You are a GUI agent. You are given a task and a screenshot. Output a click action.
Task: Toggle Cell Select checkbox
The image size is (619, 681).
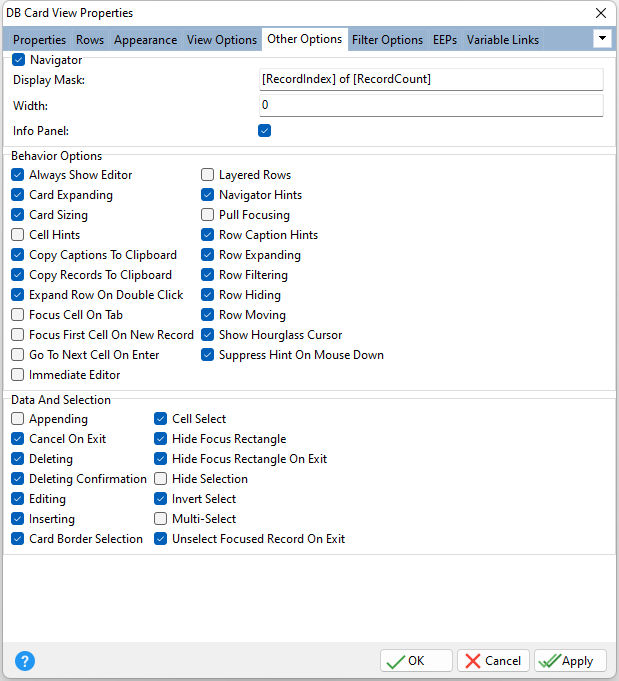161,419
